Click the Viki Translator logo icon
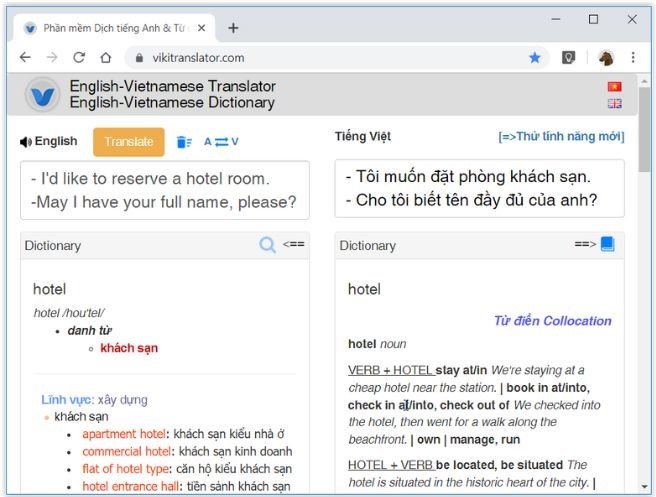This screenshot has height=497, width=656. (x=42, y=94)
